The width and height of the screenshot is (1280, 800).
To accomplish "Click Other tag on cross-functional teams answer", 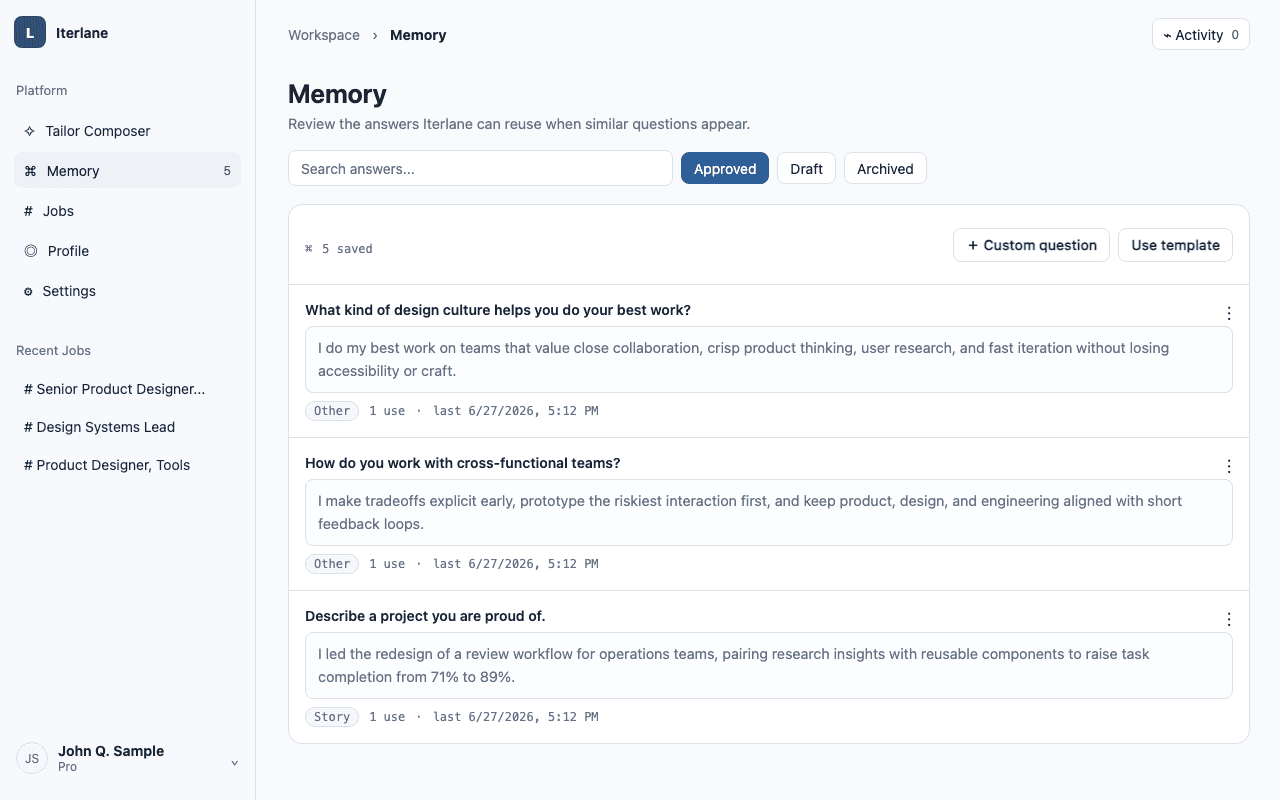I will (x=332, y=564).
